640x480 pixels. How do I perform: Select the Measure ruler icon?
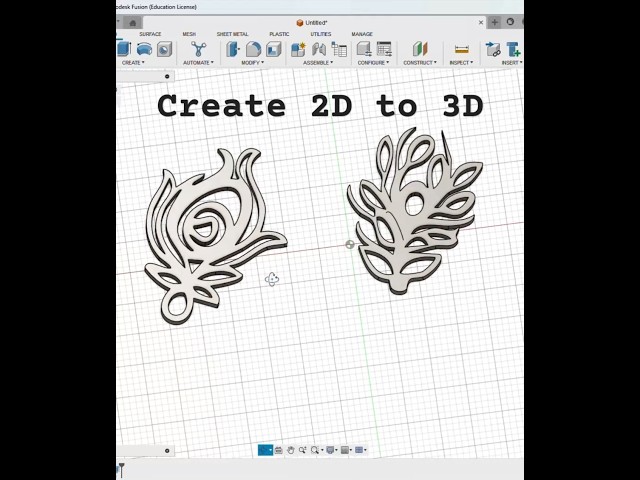point(461,49)
